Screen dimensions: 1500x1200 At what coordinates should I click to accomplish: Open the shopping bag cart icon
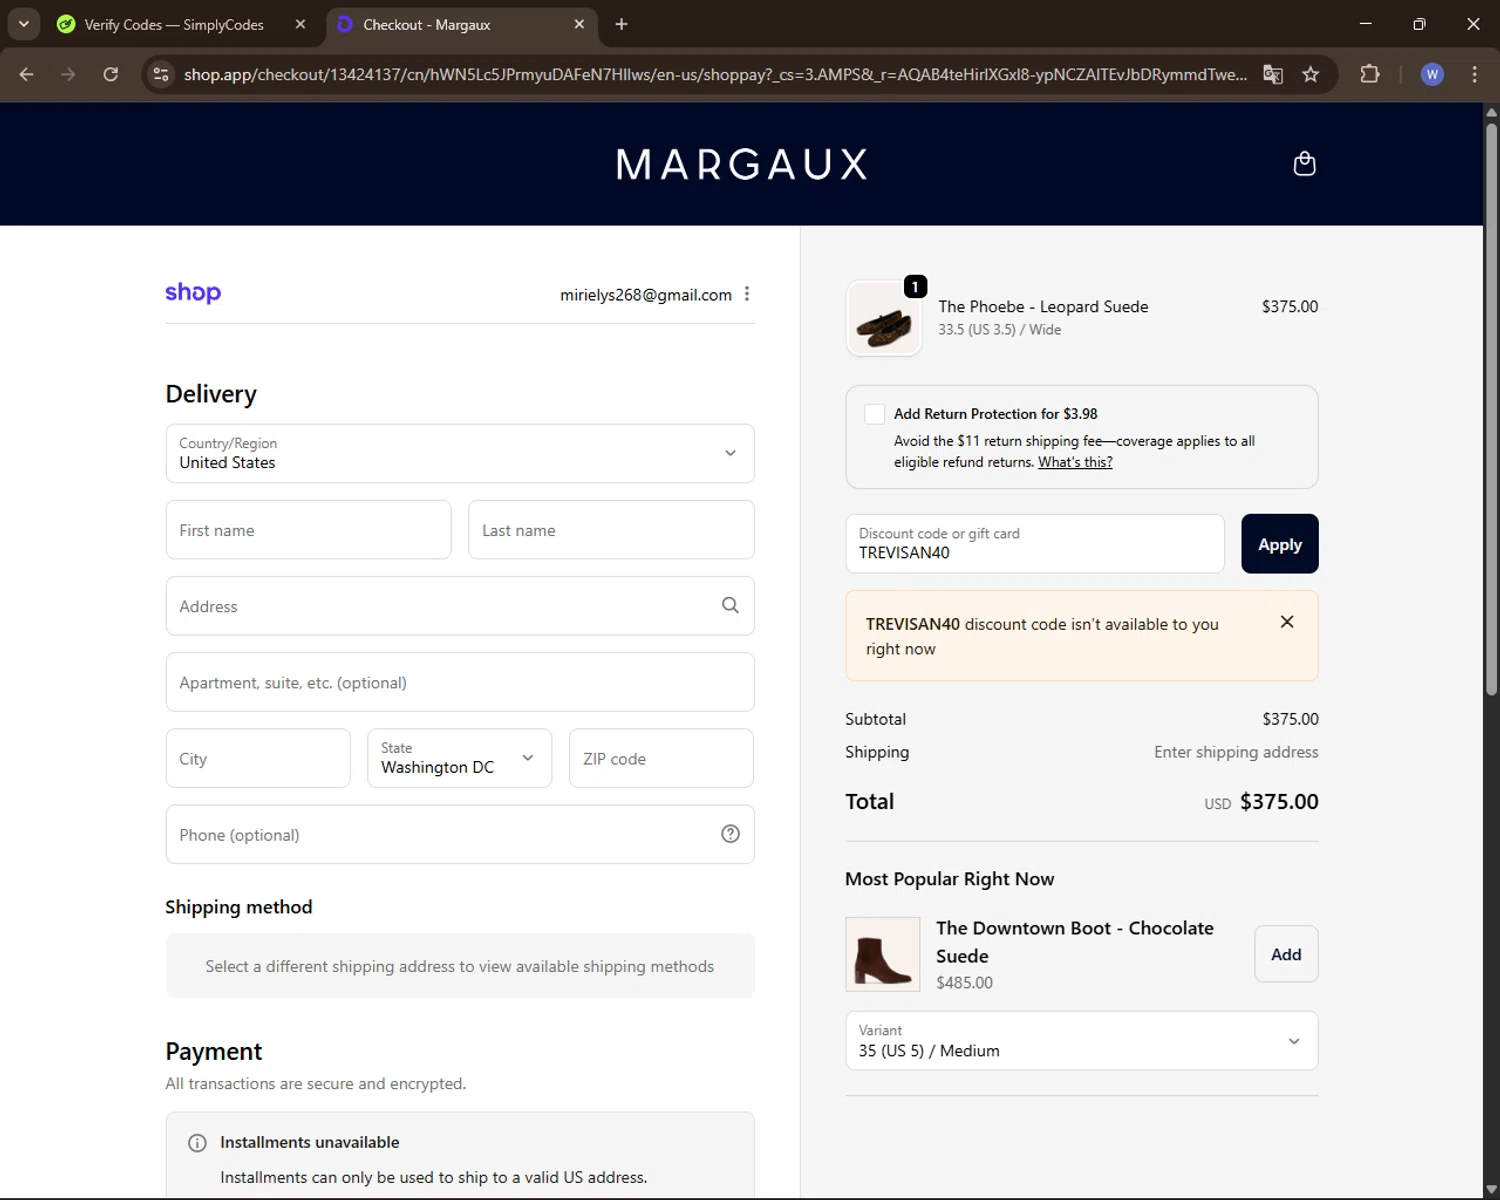coord(1304,164)
